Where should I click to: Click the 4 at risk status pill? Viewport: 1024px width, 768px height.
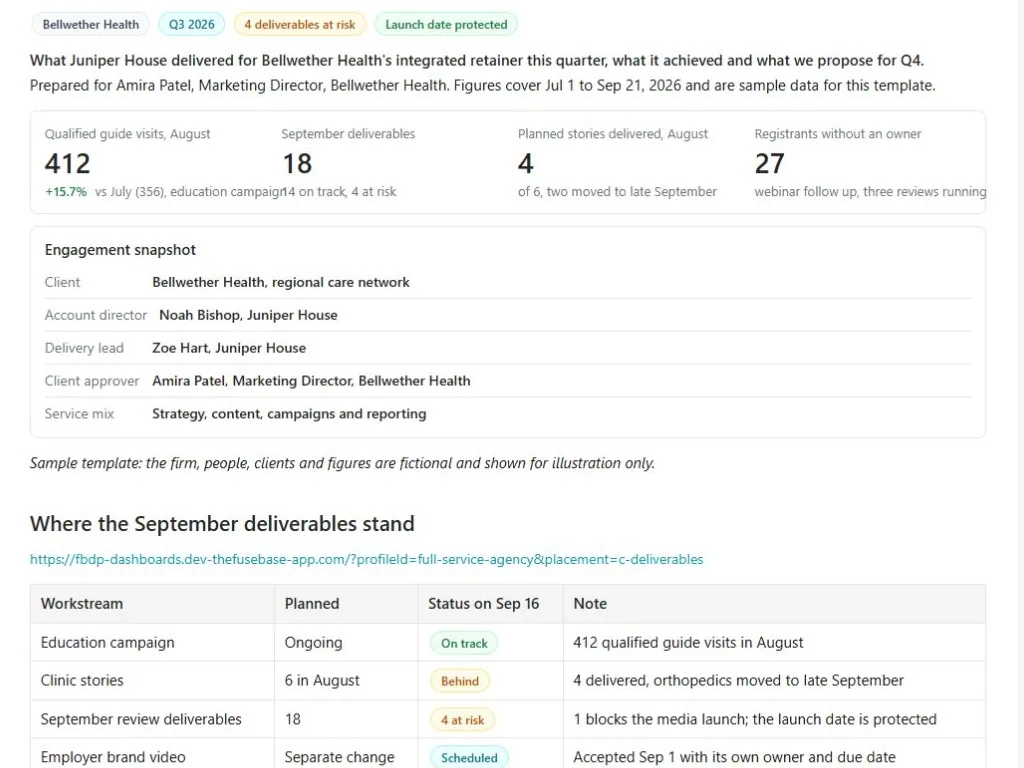[462, 720]
